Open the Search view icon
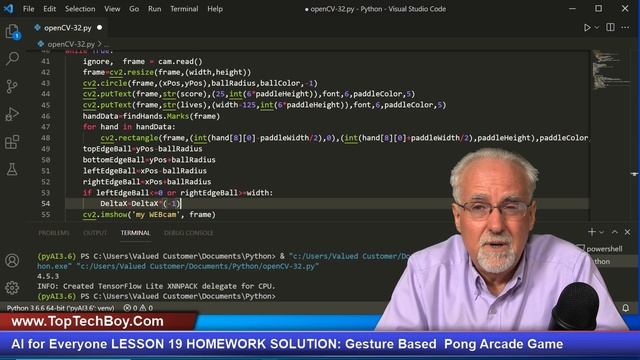The height and width of the screenshot is (360, 640). click(x=12, y=59)
